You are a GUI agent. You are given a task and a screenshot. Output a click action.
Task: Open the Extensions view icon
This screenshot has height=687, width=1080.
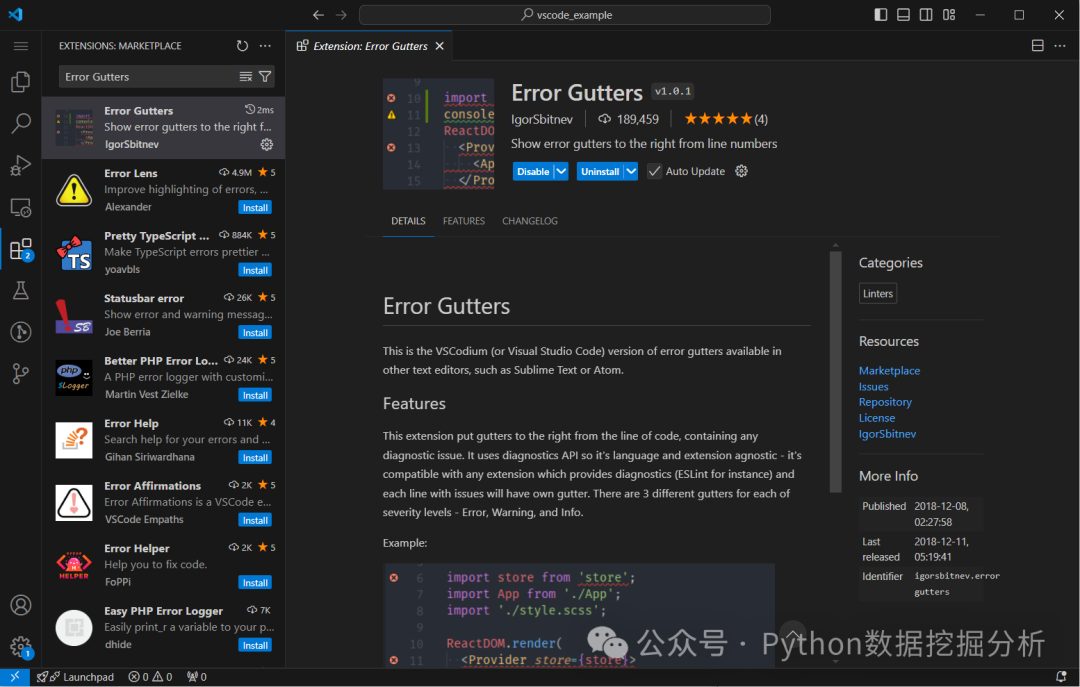coord(21,249)
